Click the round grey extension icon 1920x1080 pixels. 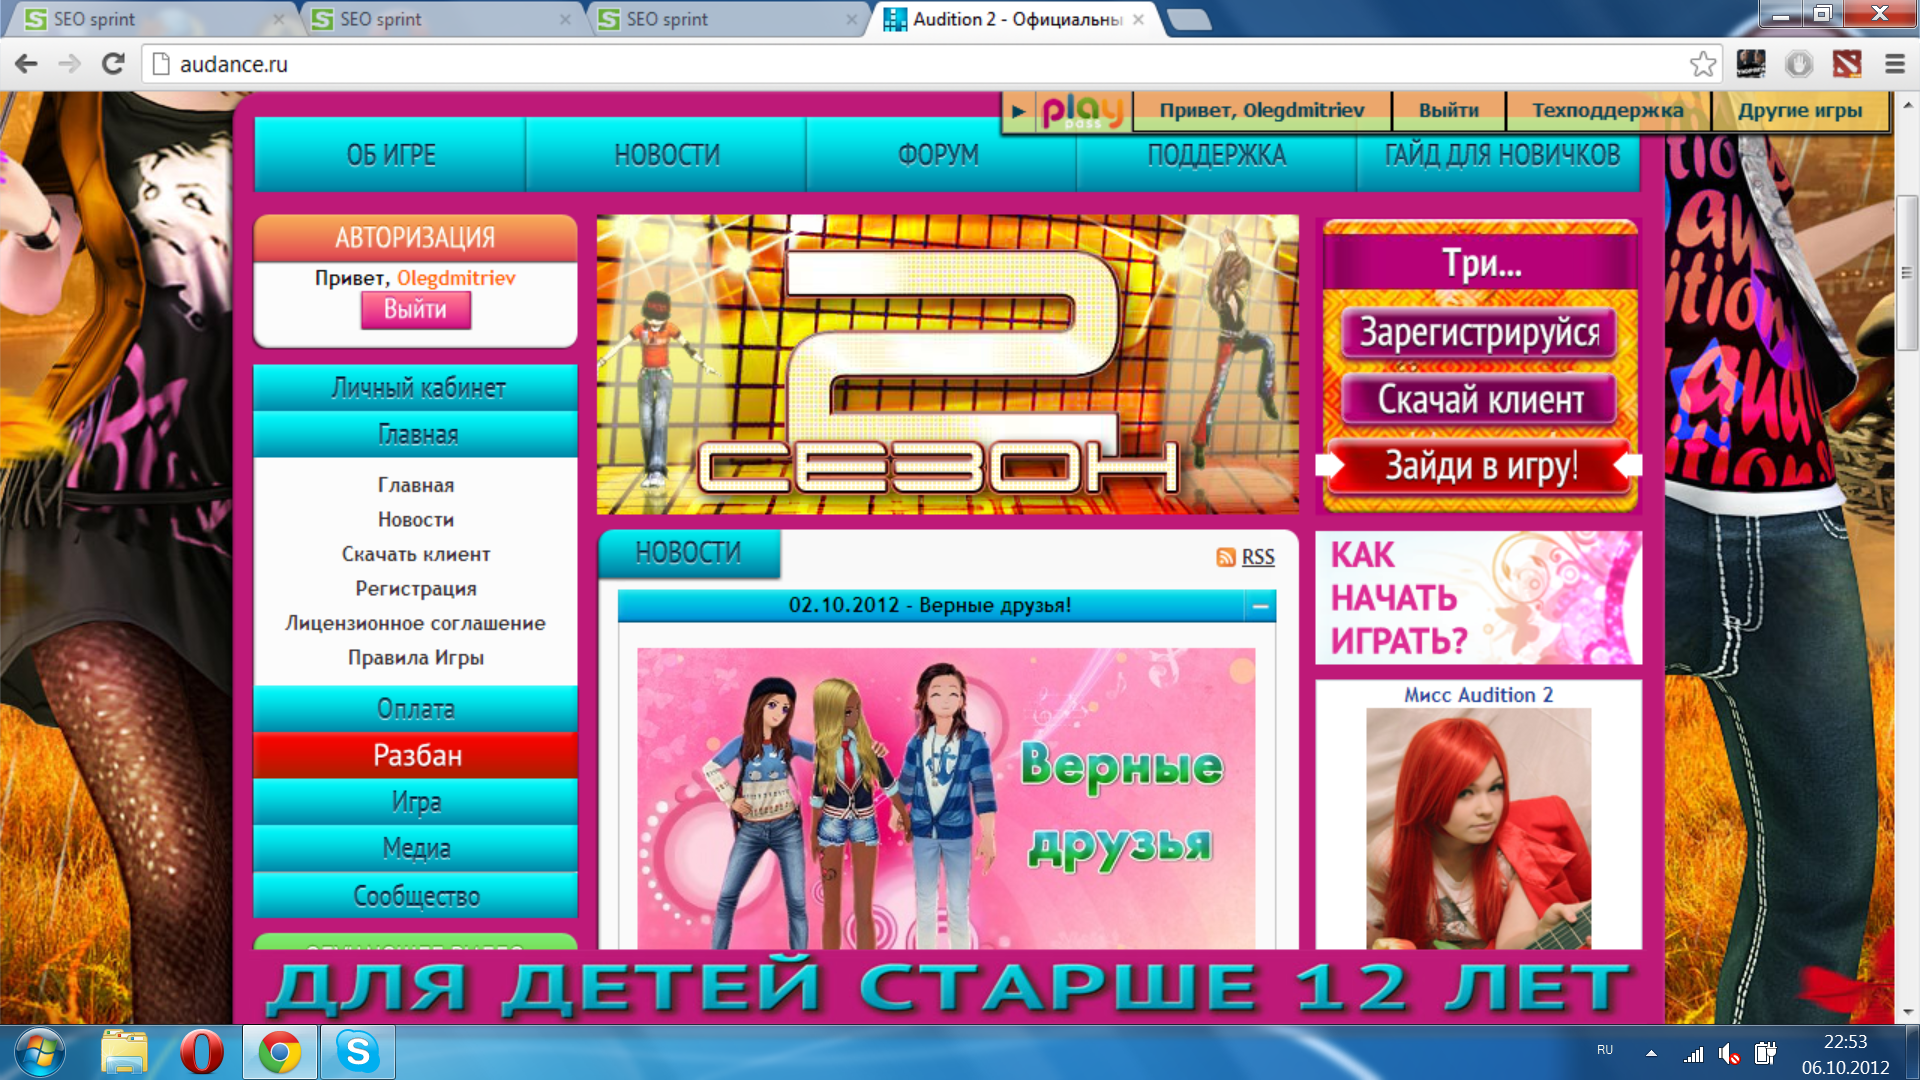1799,64
